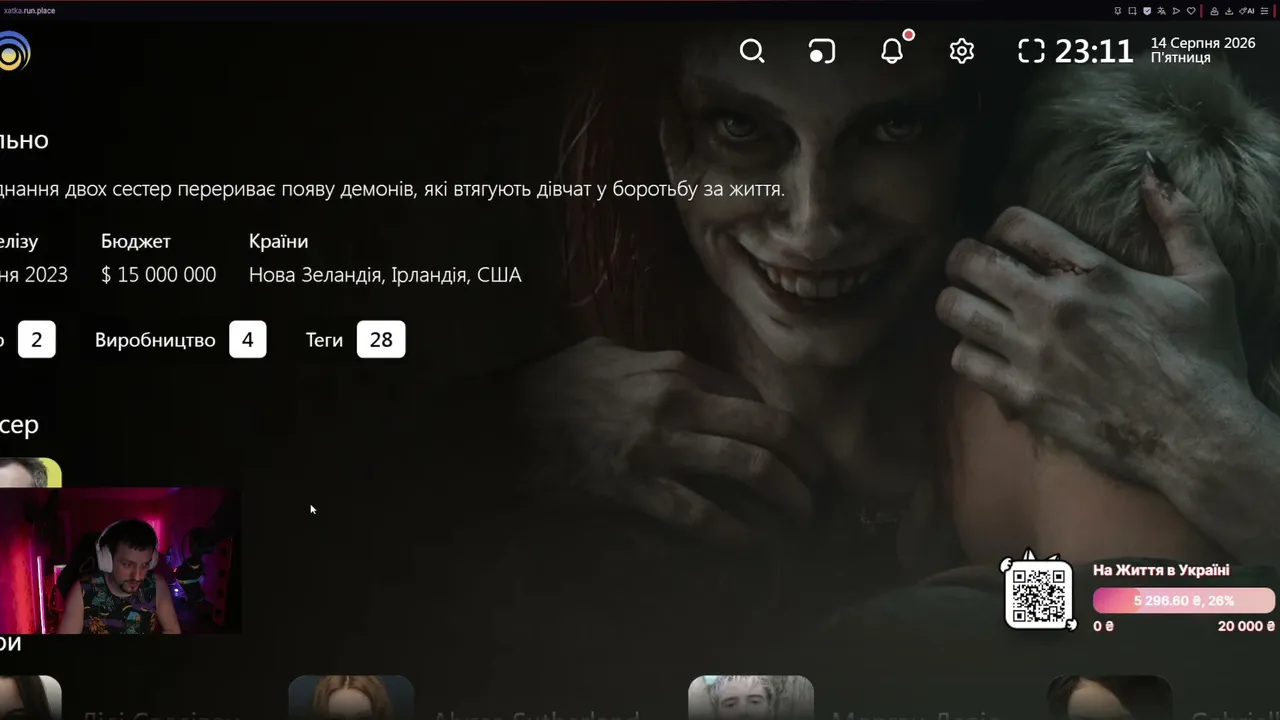Open the blond-haired actor photo thumbnail
Image resolution: width=1280 pixels, height=720 pixels.
751,698
